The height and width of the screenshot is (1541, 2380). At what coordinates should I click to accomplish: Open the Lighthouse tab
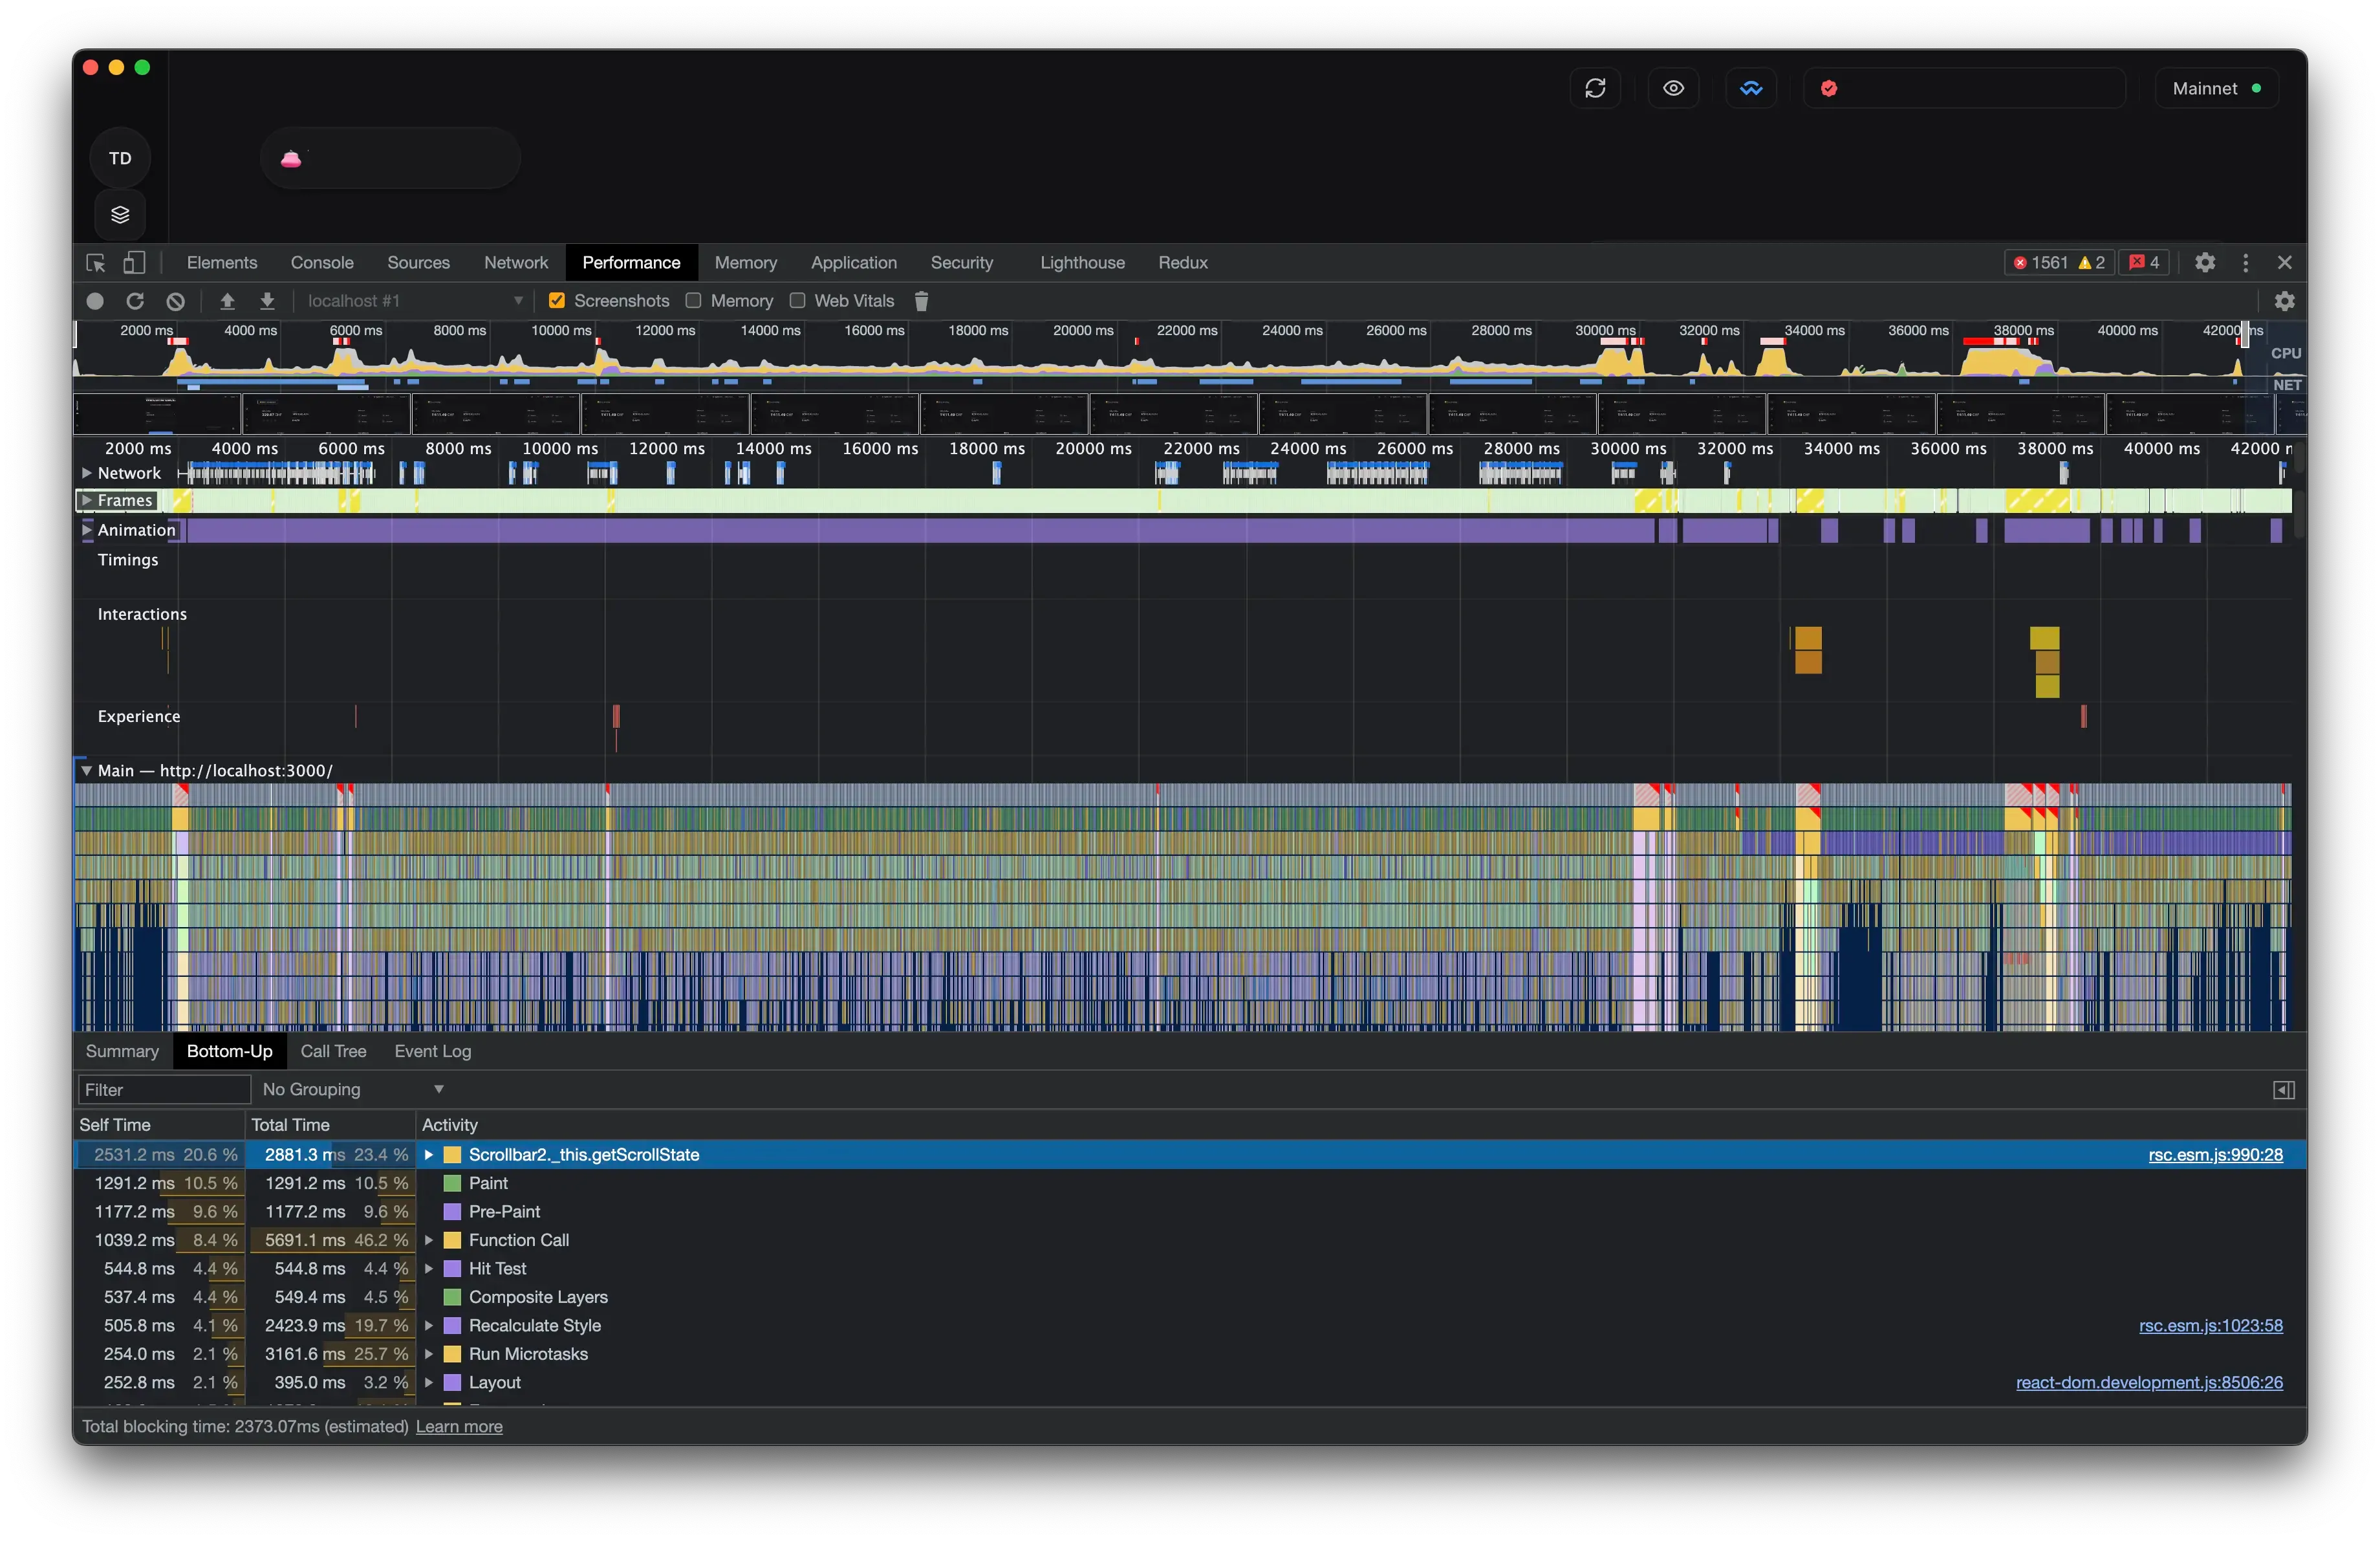tap(1082, 263)
